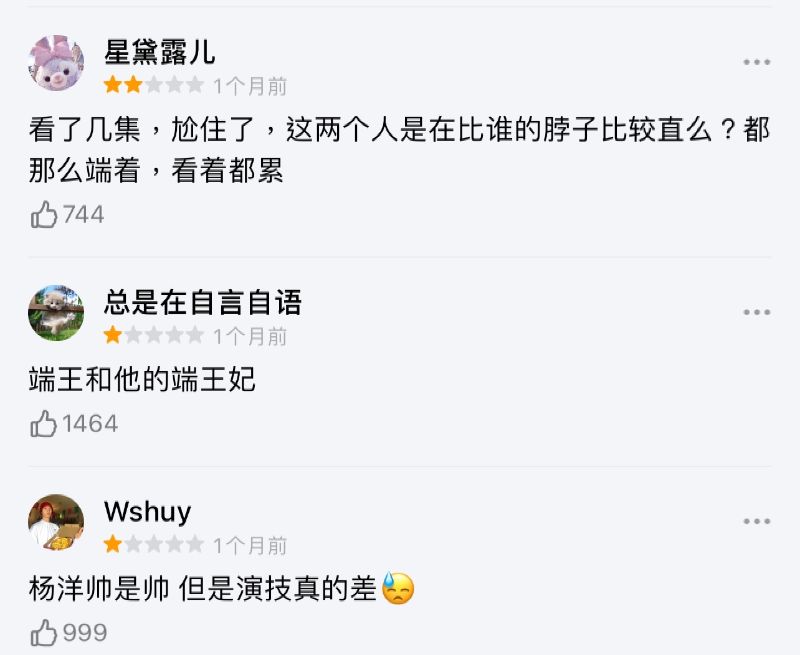Open the review text starting 看了几集
Screen dimensions: 800x655
coord(399,149)
